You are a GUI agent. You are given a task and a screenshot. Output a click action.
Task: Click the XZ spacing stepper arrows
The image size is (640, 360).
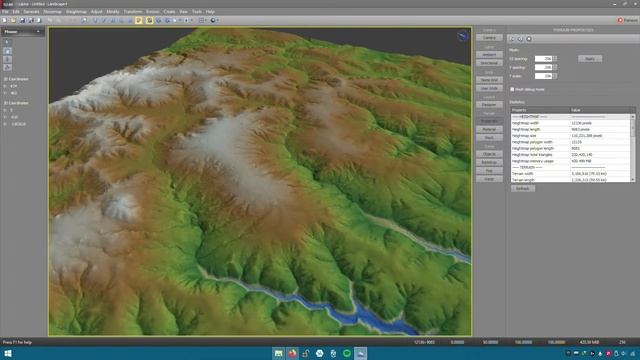[555, 59]
